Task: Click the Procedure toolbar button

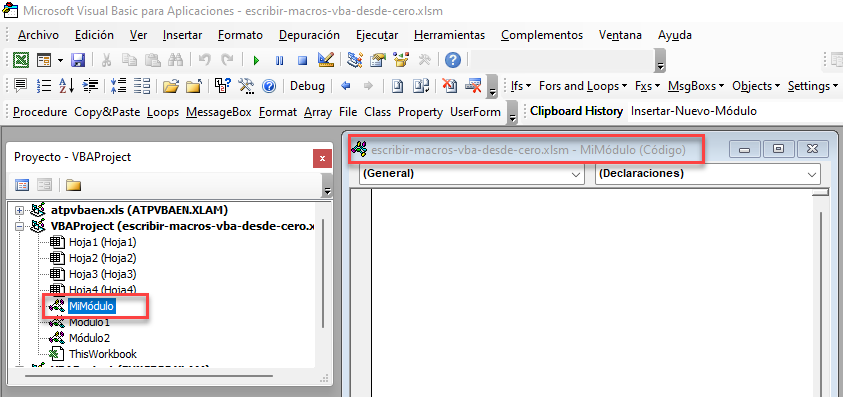Action: point(40,112)
